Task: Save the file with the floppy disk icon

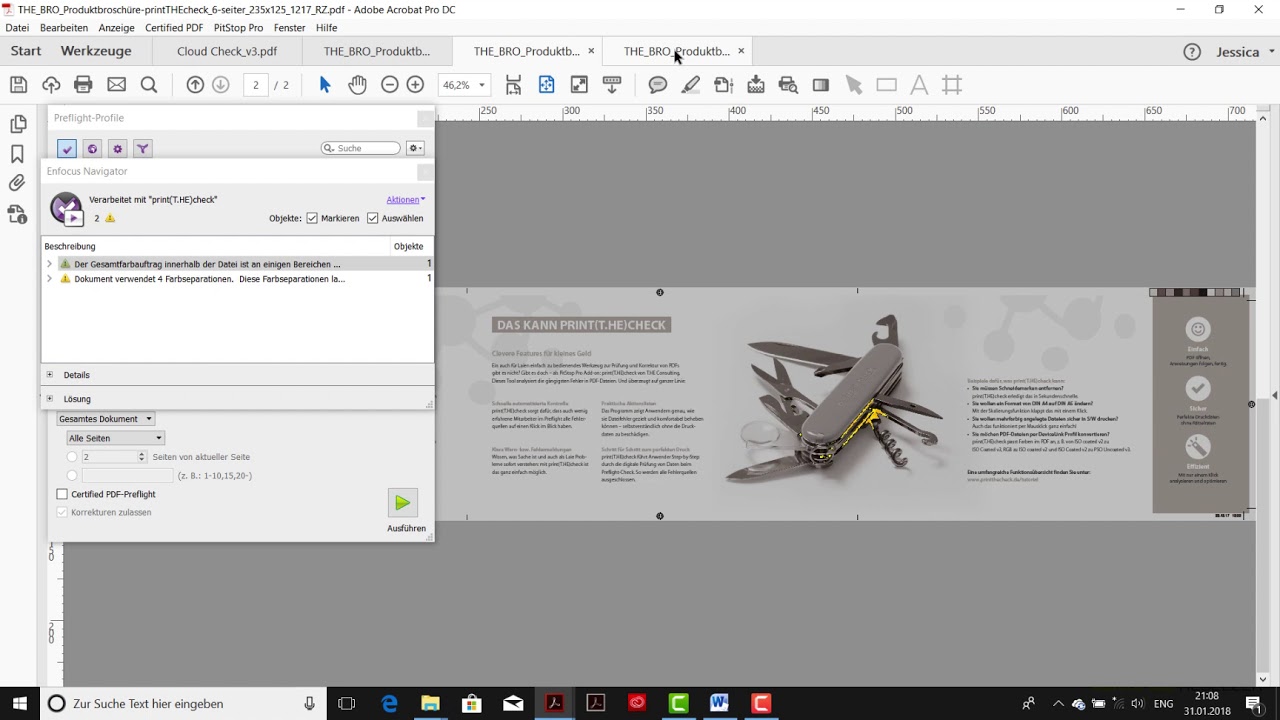Action: [x=18, y=85]
